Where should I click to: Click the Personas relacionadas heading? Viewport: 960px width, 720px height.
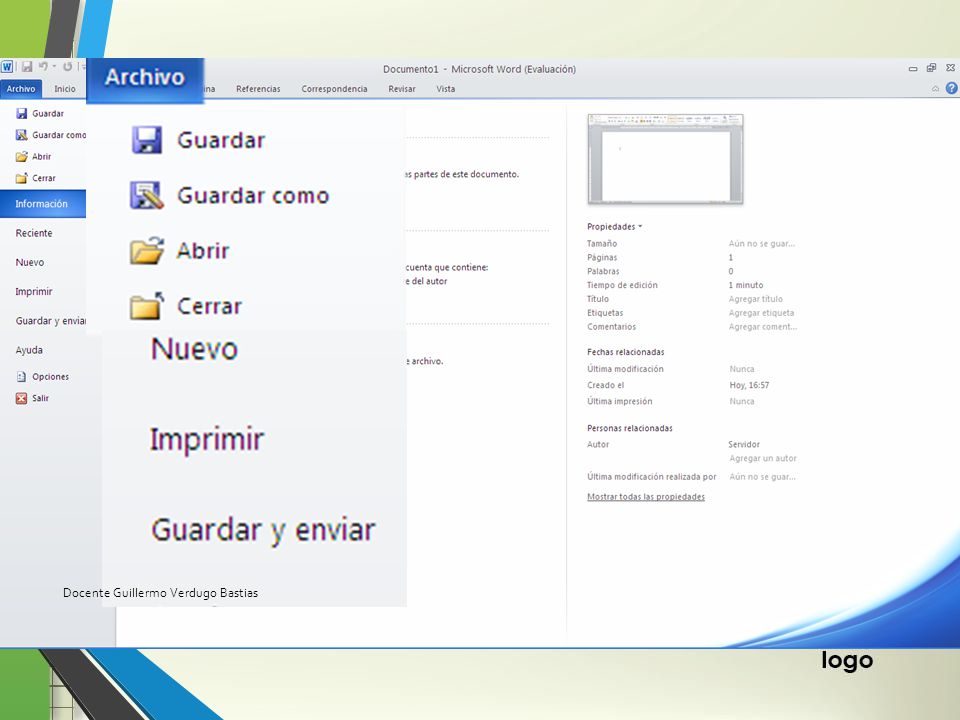pyautogui.click(x=629, y=429)
